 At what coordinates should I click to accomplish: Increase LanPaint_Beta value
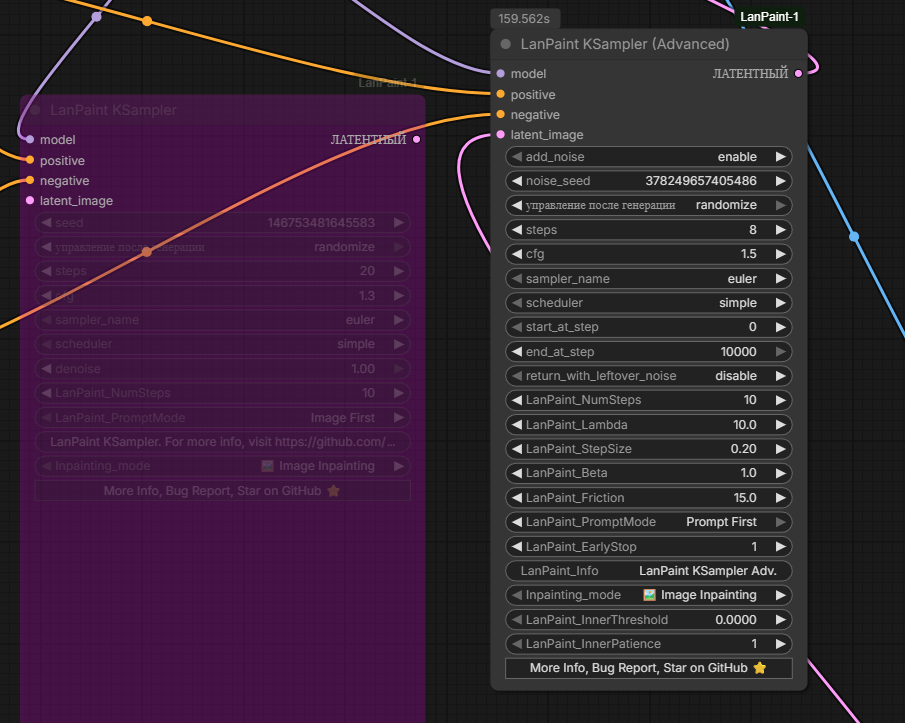pyautogui.click(x=780, y=473)
